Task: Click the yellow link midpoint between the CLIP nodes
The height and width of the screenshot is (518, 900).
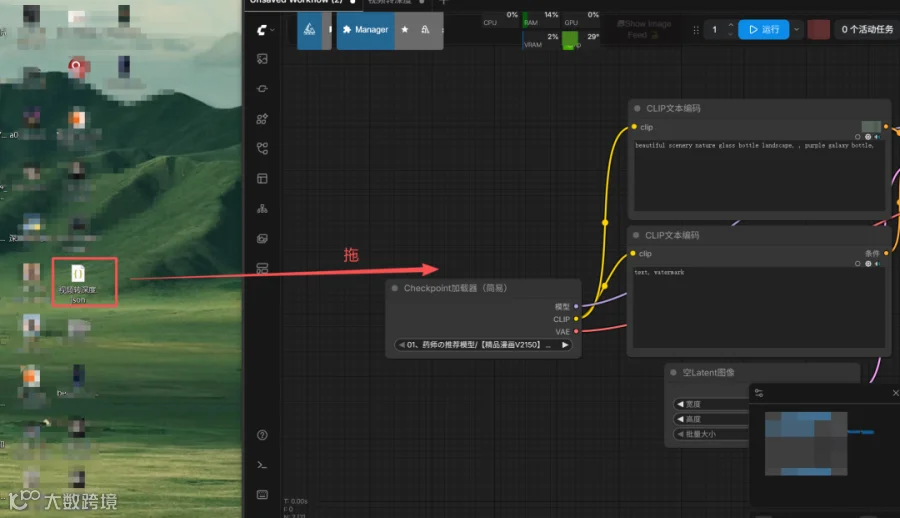Action: coord(605,222)
